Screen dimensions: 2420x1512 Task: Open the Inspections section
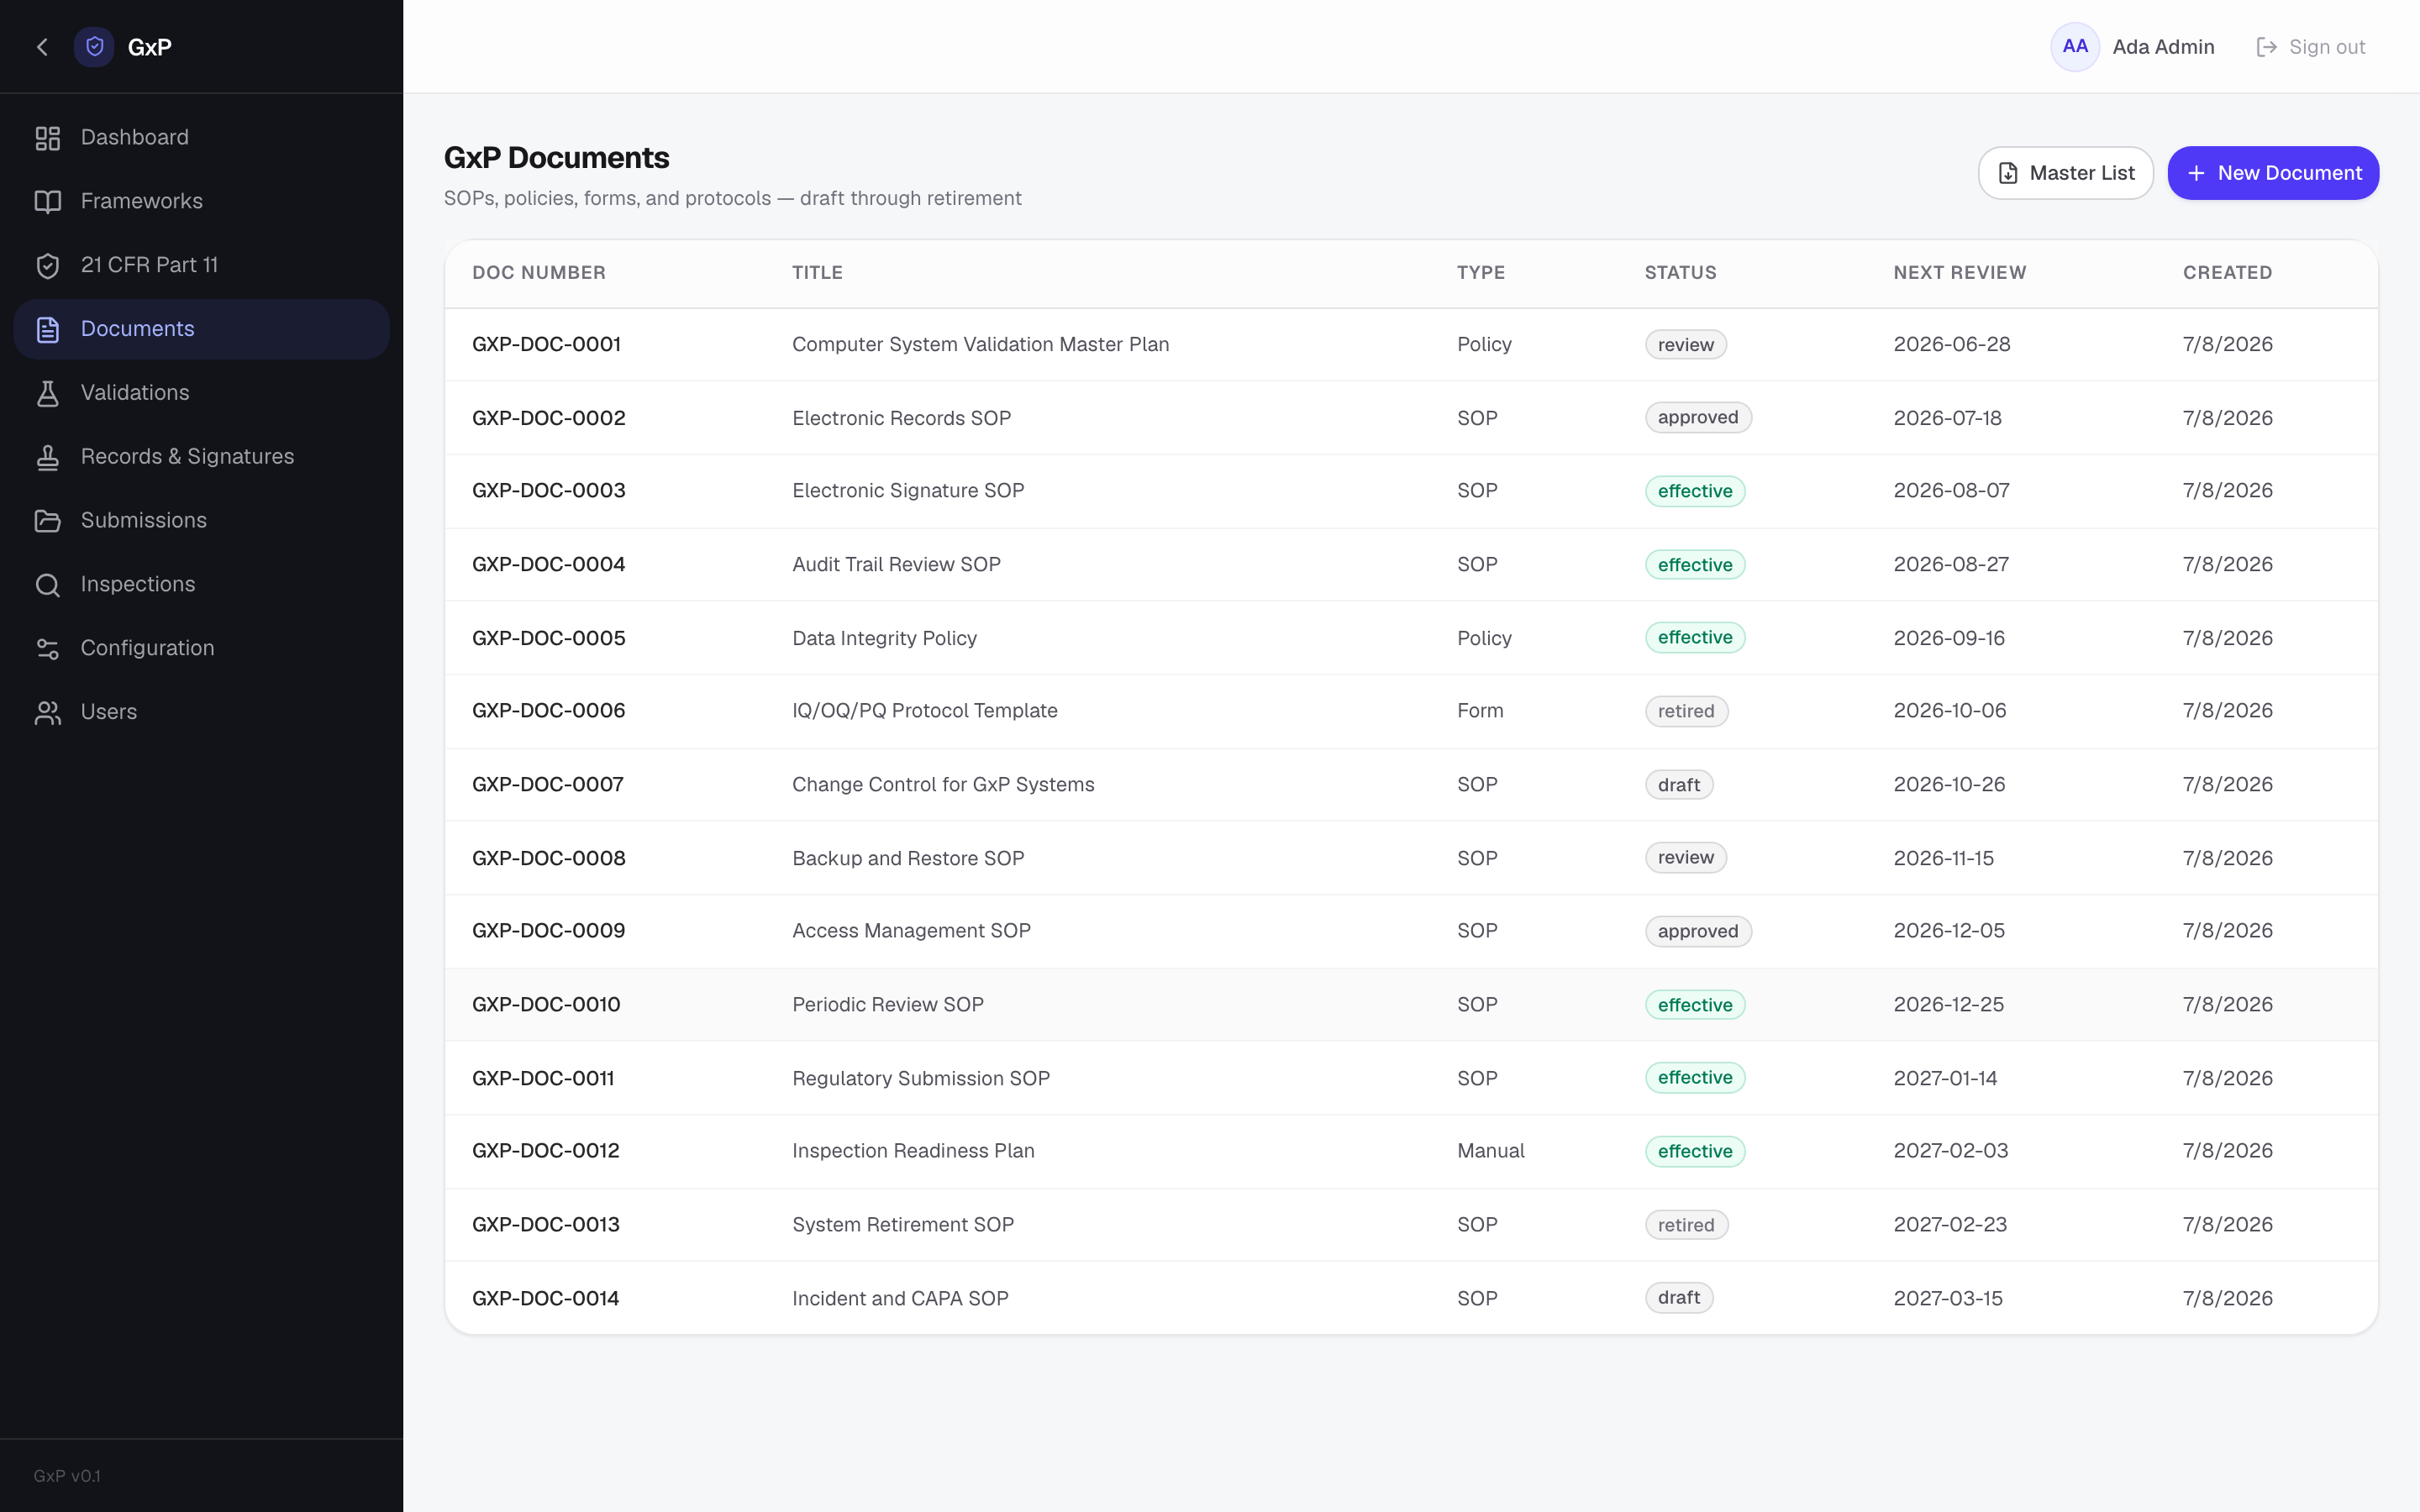click(202, 585)
